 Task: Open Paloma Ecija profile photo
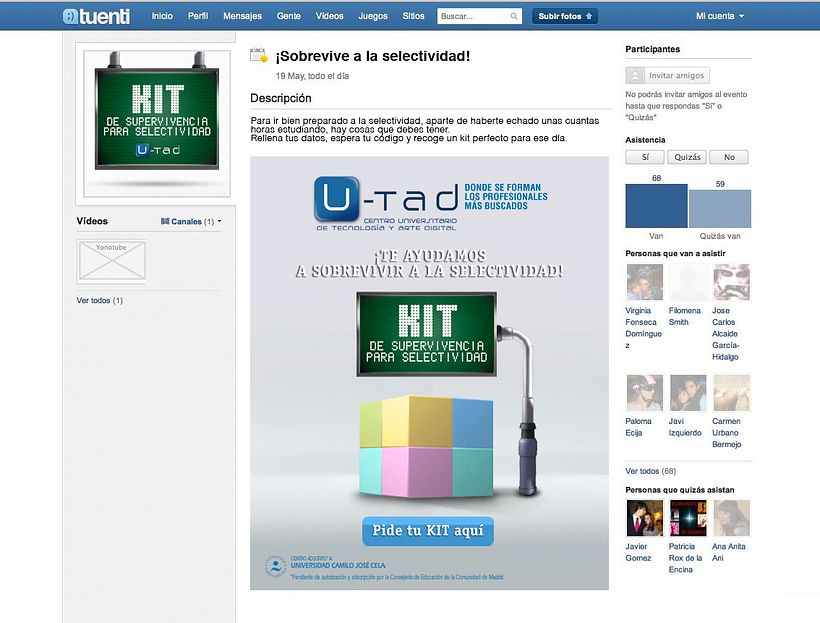coord(644,392)
